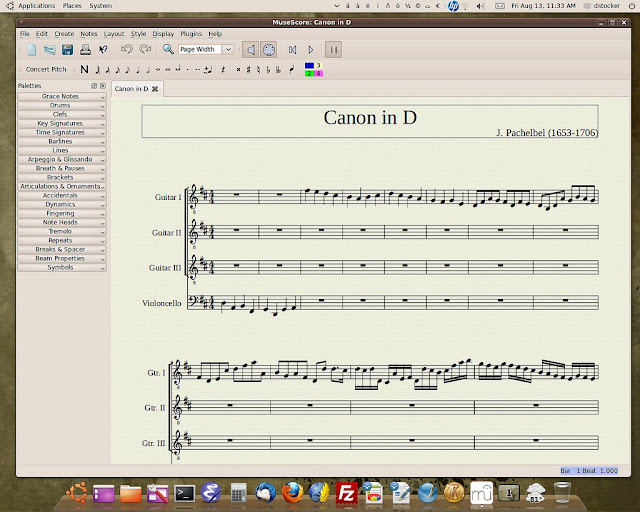The height and width of the screenshot is (512, 640).
Task: Open the Layout menu
Action: pos(114,34)
